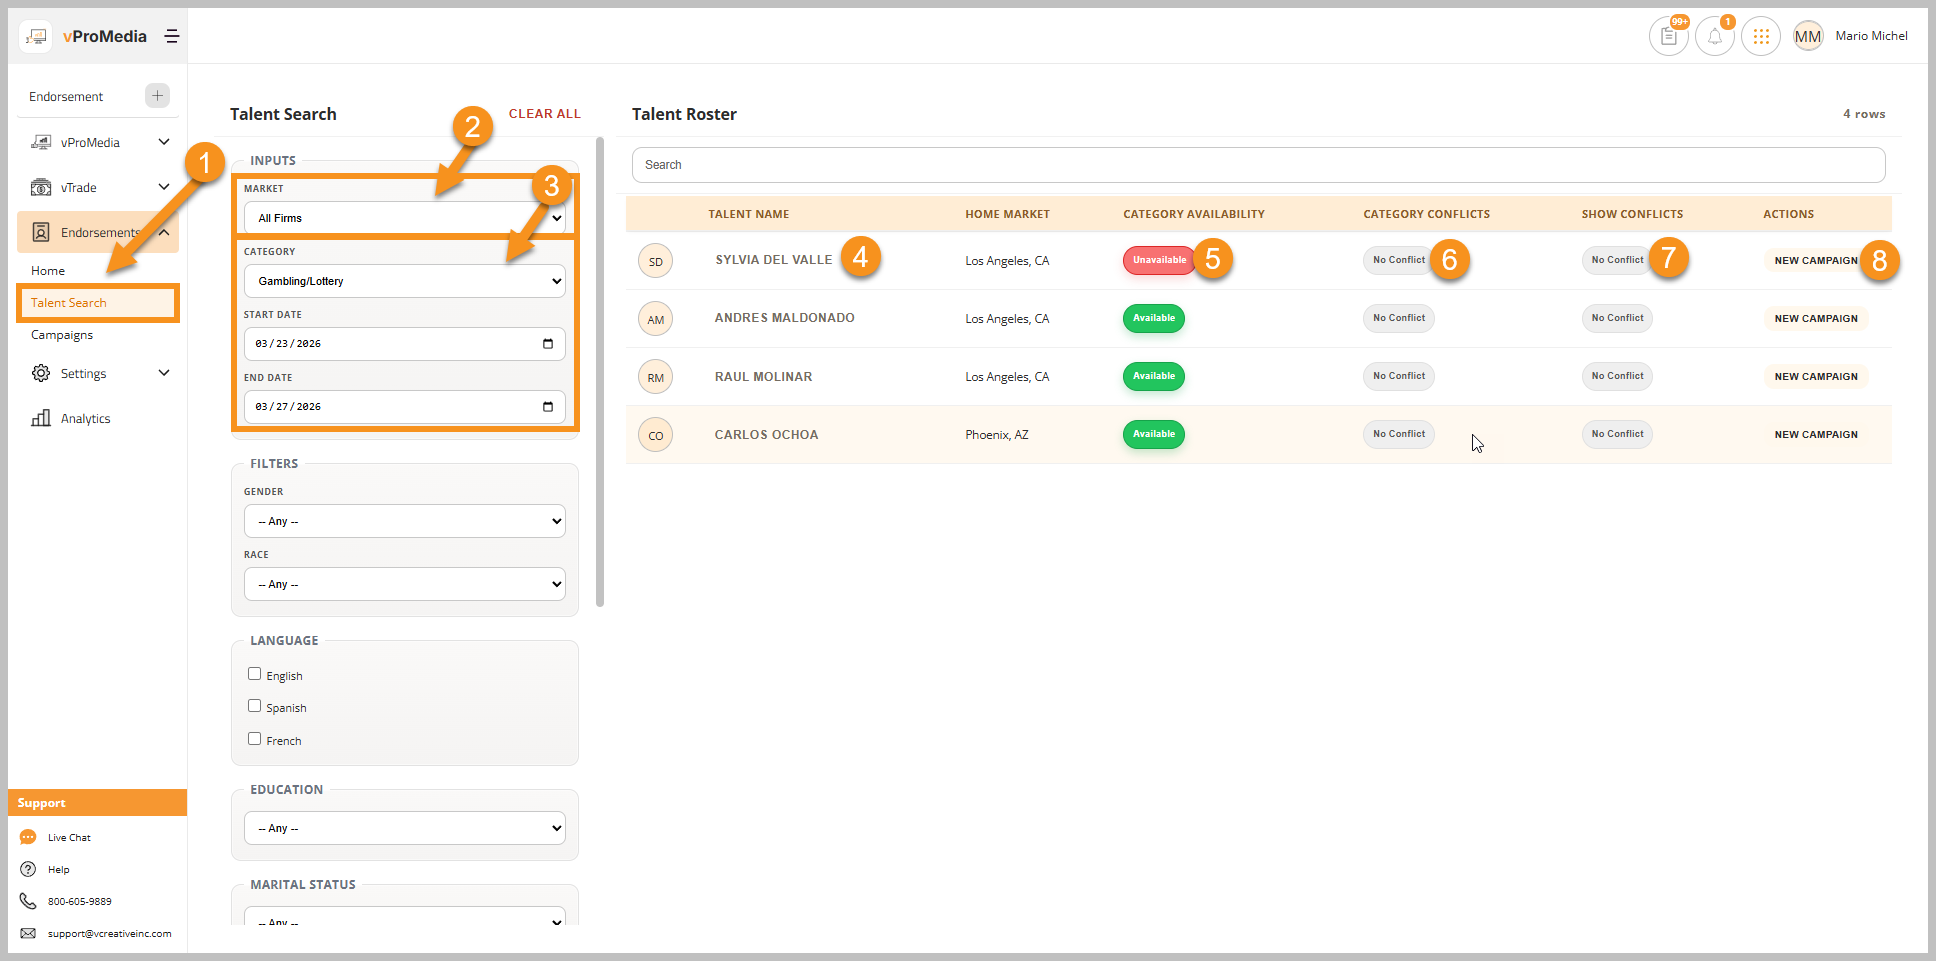1936x961 pixels.
Task: Click the plus icon next to Endorsement
Action: 157,96
